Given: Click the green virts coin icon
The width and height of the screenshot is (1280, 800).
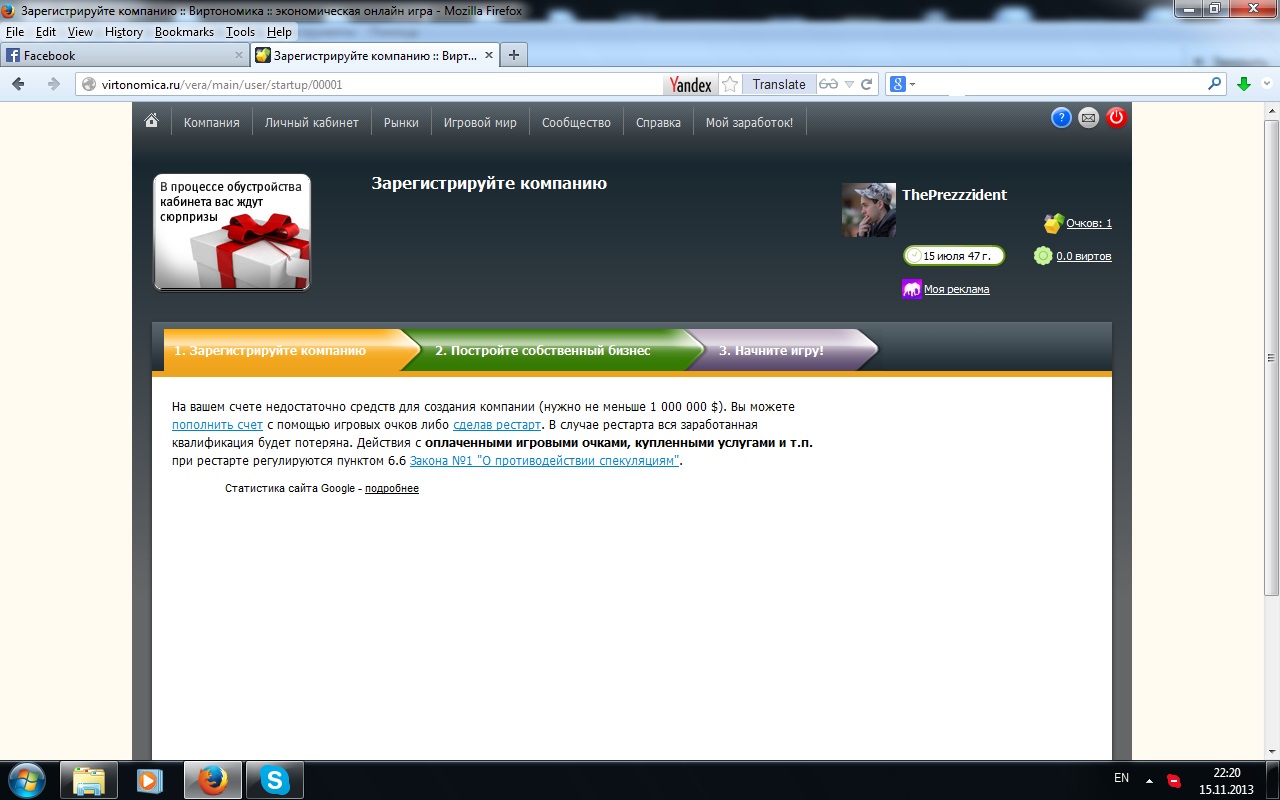Looking at the screenshot, I should click(x=1043, y=256).
